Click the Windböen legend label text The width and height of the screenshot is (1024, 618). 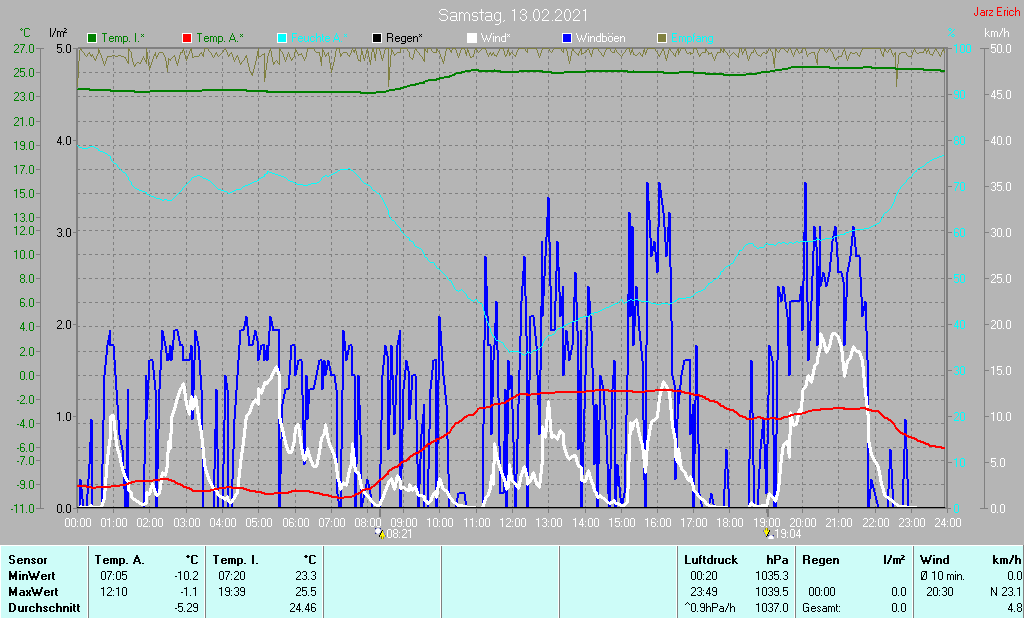[x=602, y=38]
